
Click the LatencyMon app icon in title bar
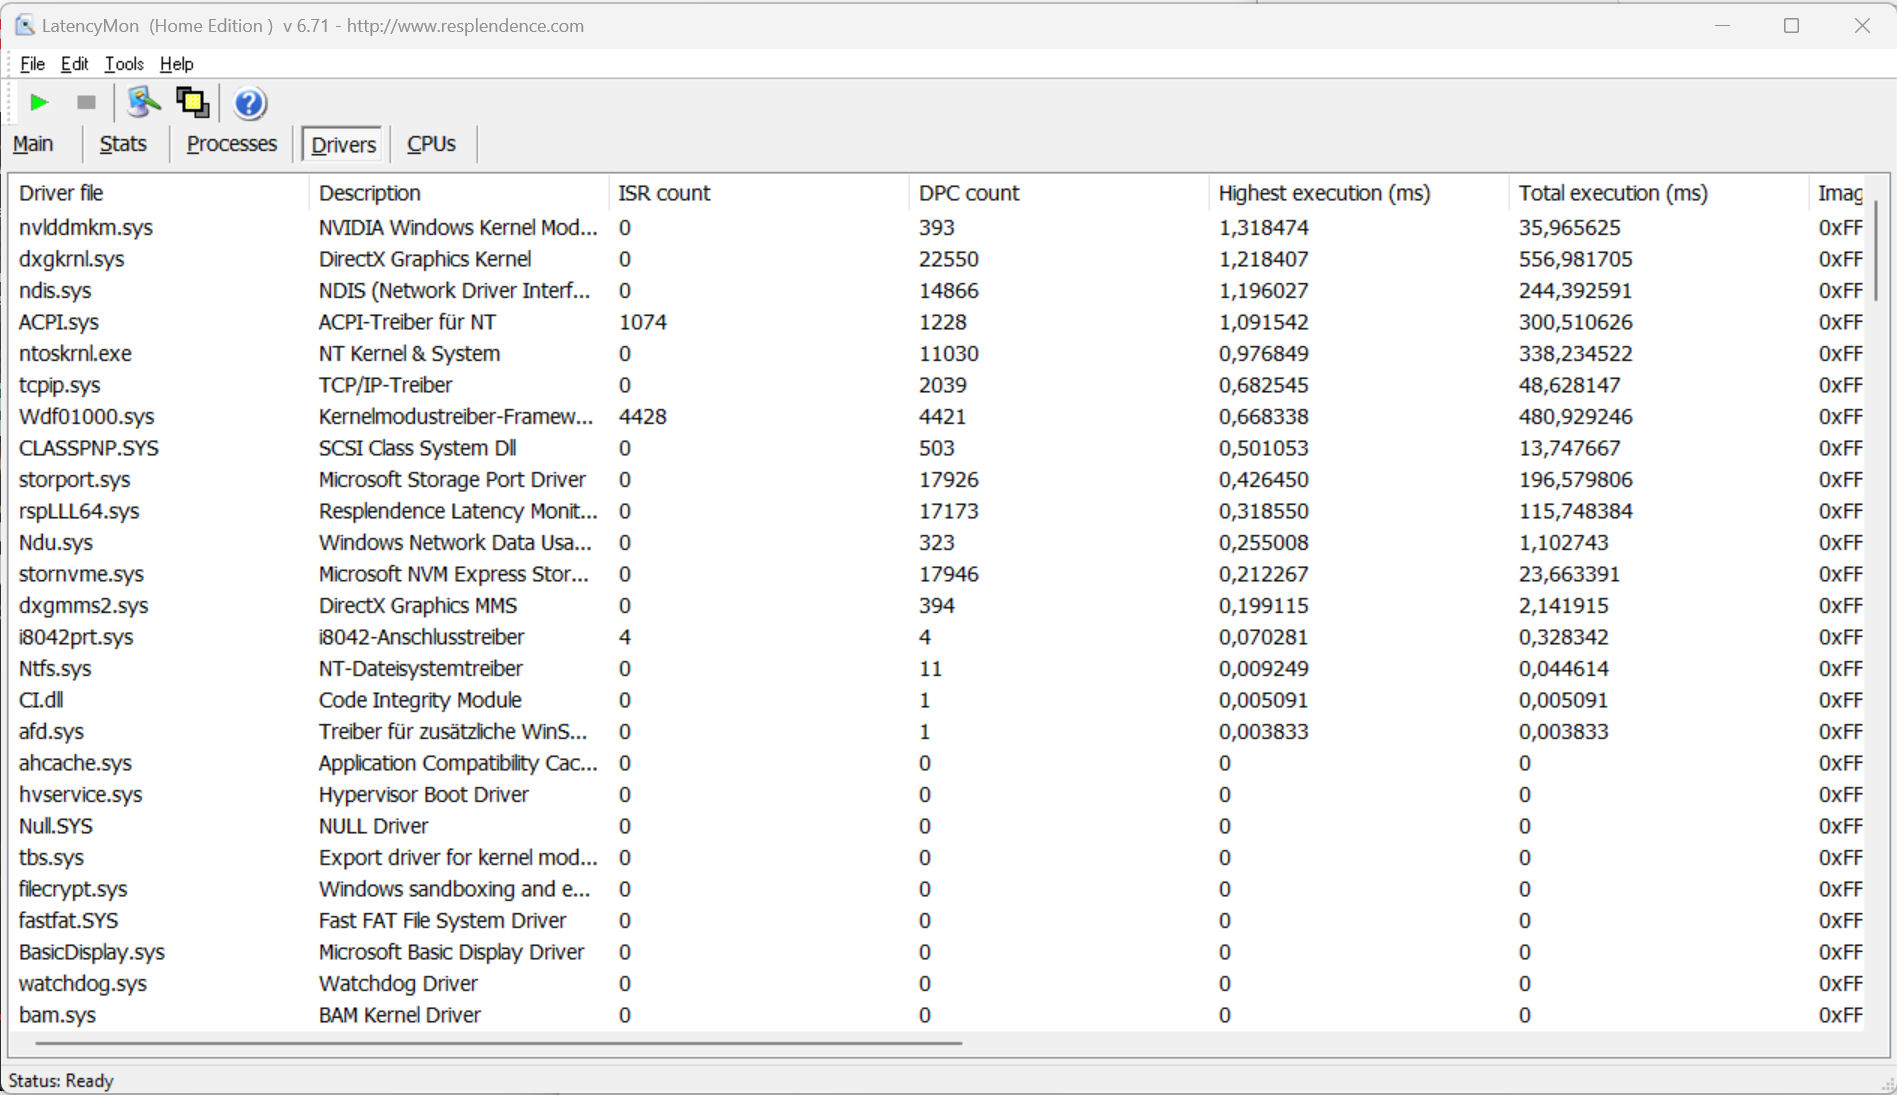coord(24,26)
